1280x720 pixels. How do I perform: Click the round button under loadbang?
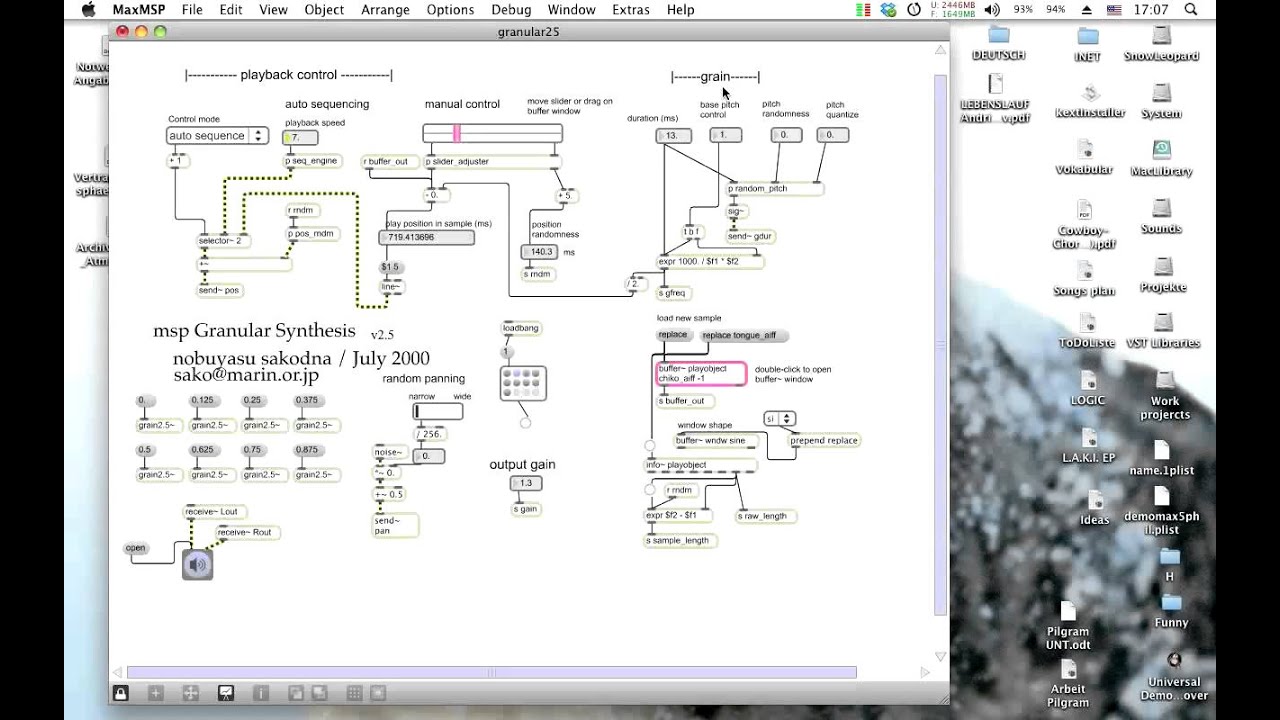click(507, 352)
